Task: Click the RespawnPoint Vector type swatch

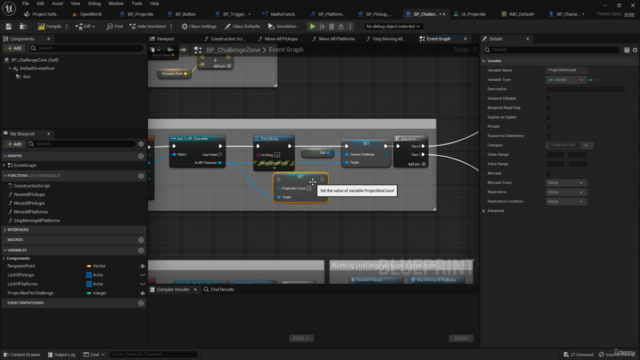Action: pyautogui.click(x=89, y=266)
